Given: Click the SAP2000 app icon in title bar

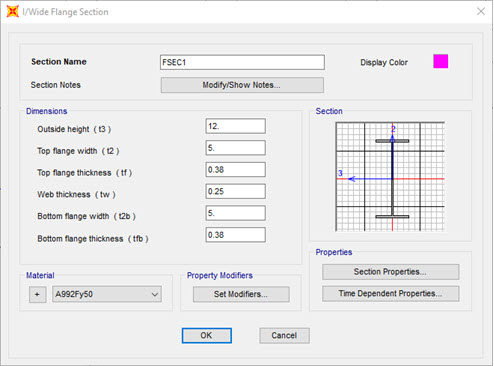Looking at the screenshot, I should tap(13, 12).
